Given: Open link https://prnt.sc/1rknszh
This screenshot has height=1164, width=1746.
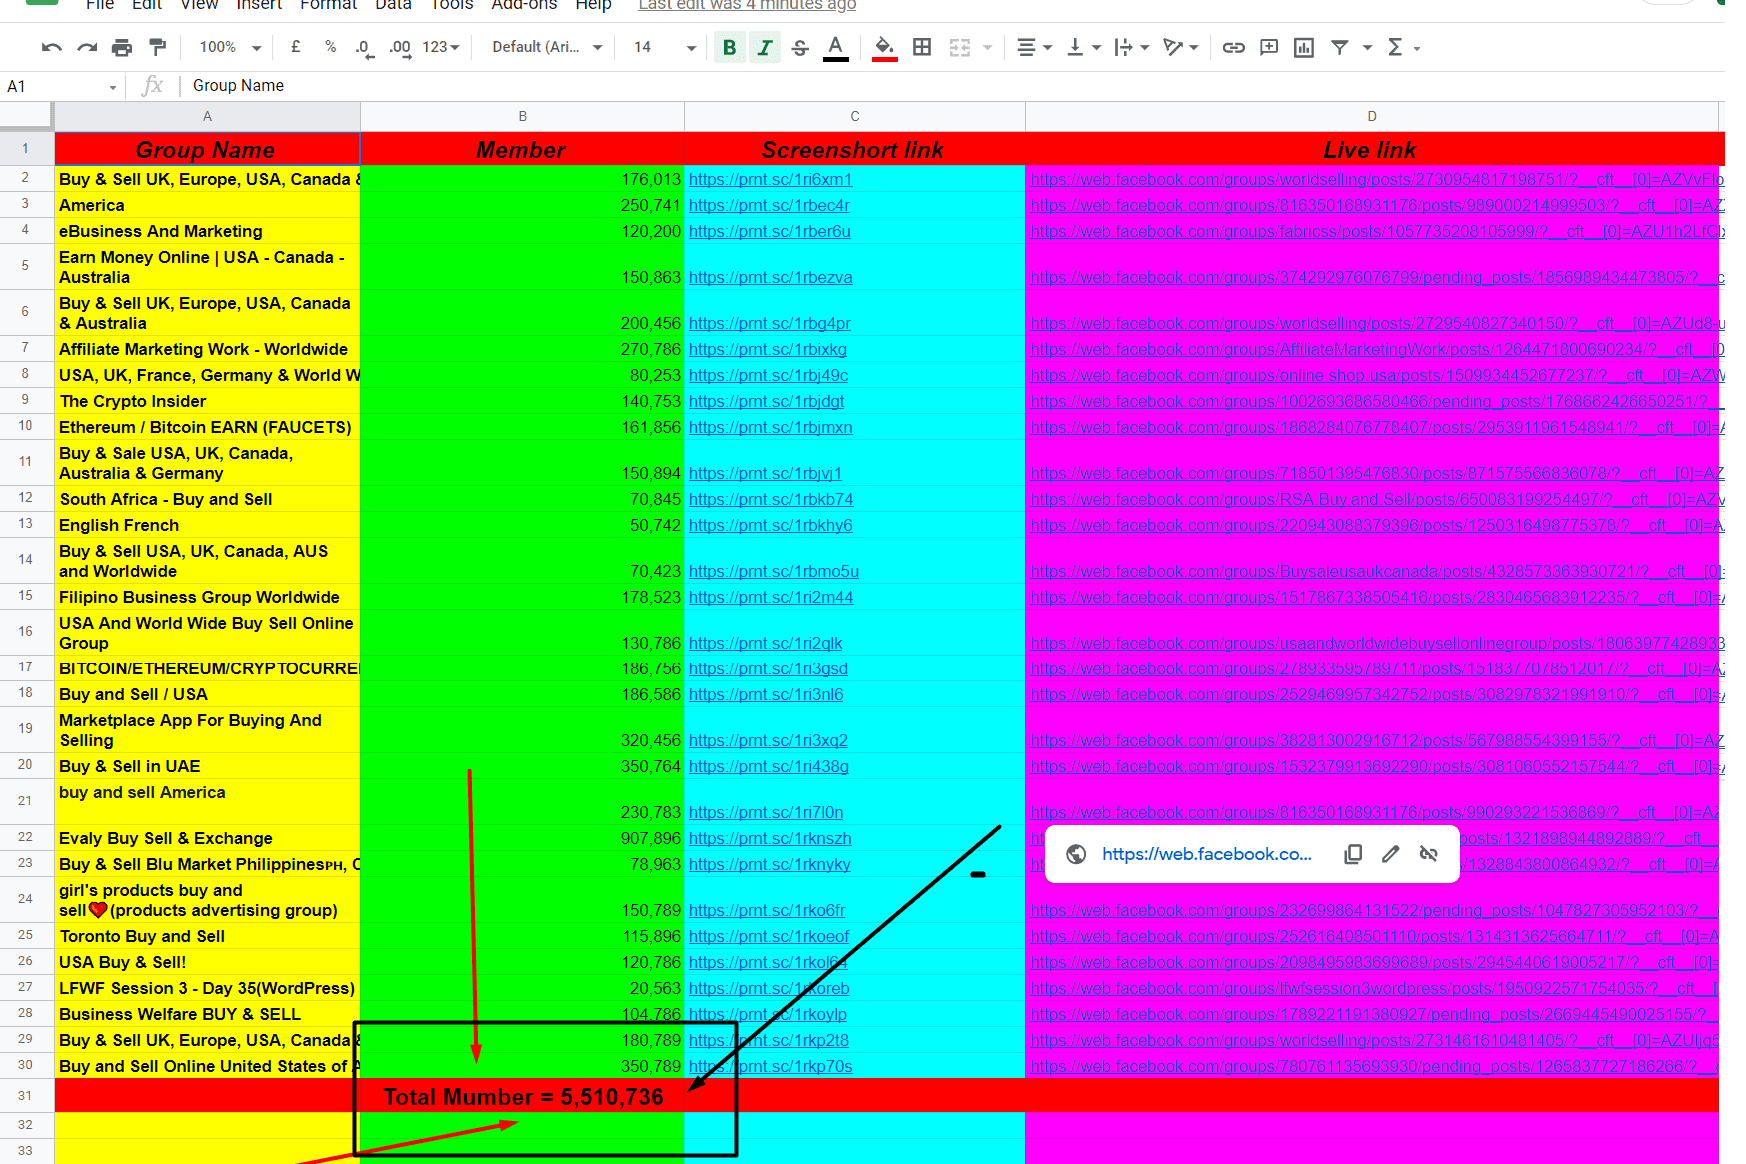Looking at the screenshot, I should [770, 838].
